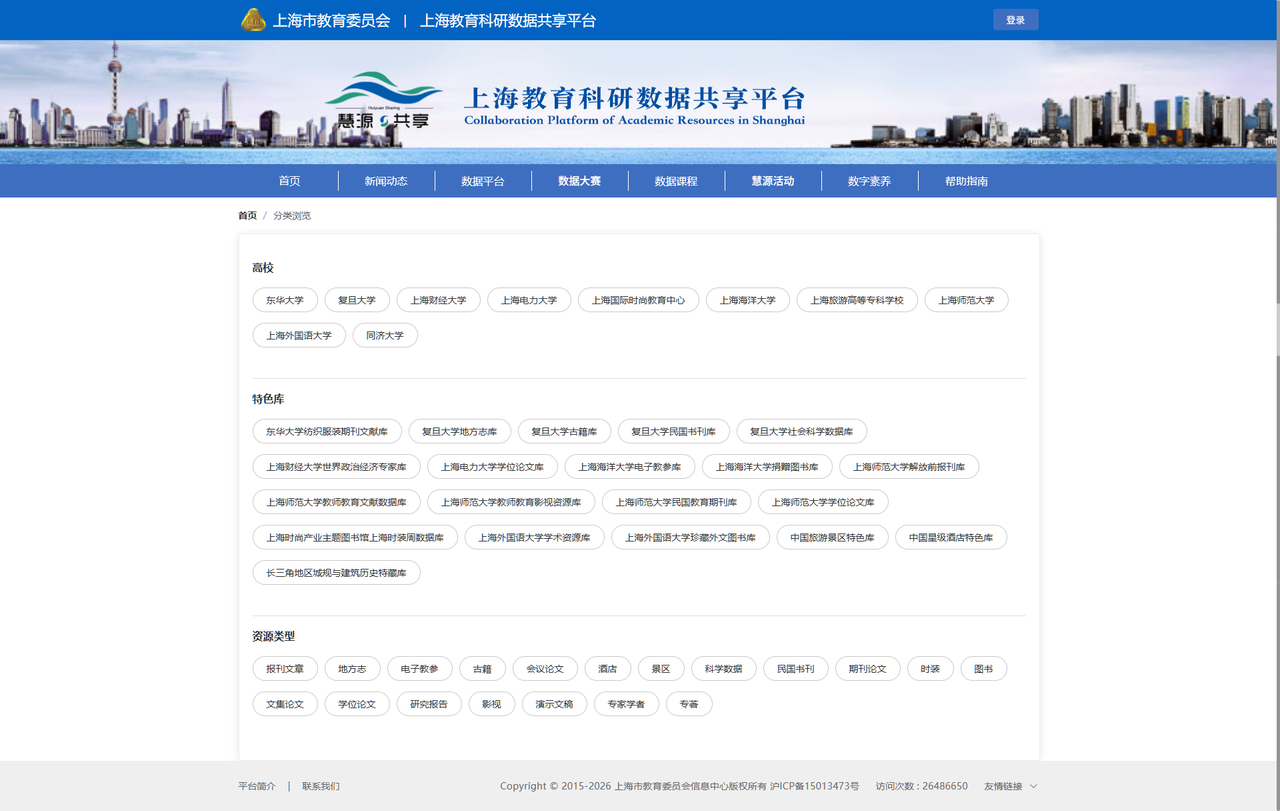
Task: Open the 首页 navigation menu item
Action: coord(290,181)
